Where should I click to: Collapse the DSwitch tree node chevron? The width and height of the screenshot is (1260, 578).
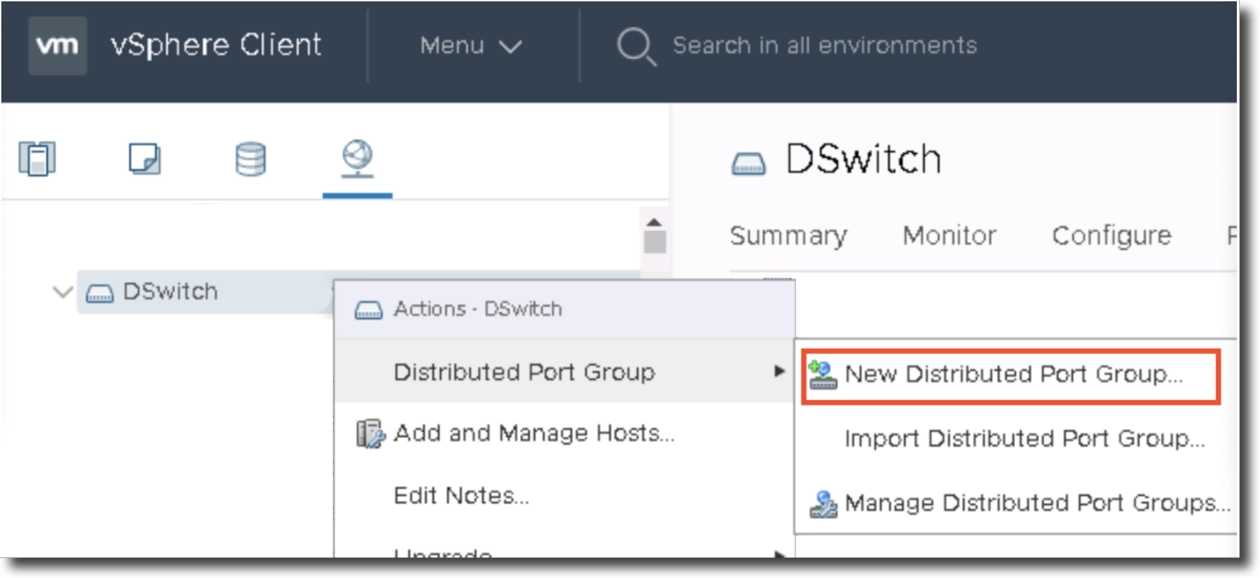[62, 293]
